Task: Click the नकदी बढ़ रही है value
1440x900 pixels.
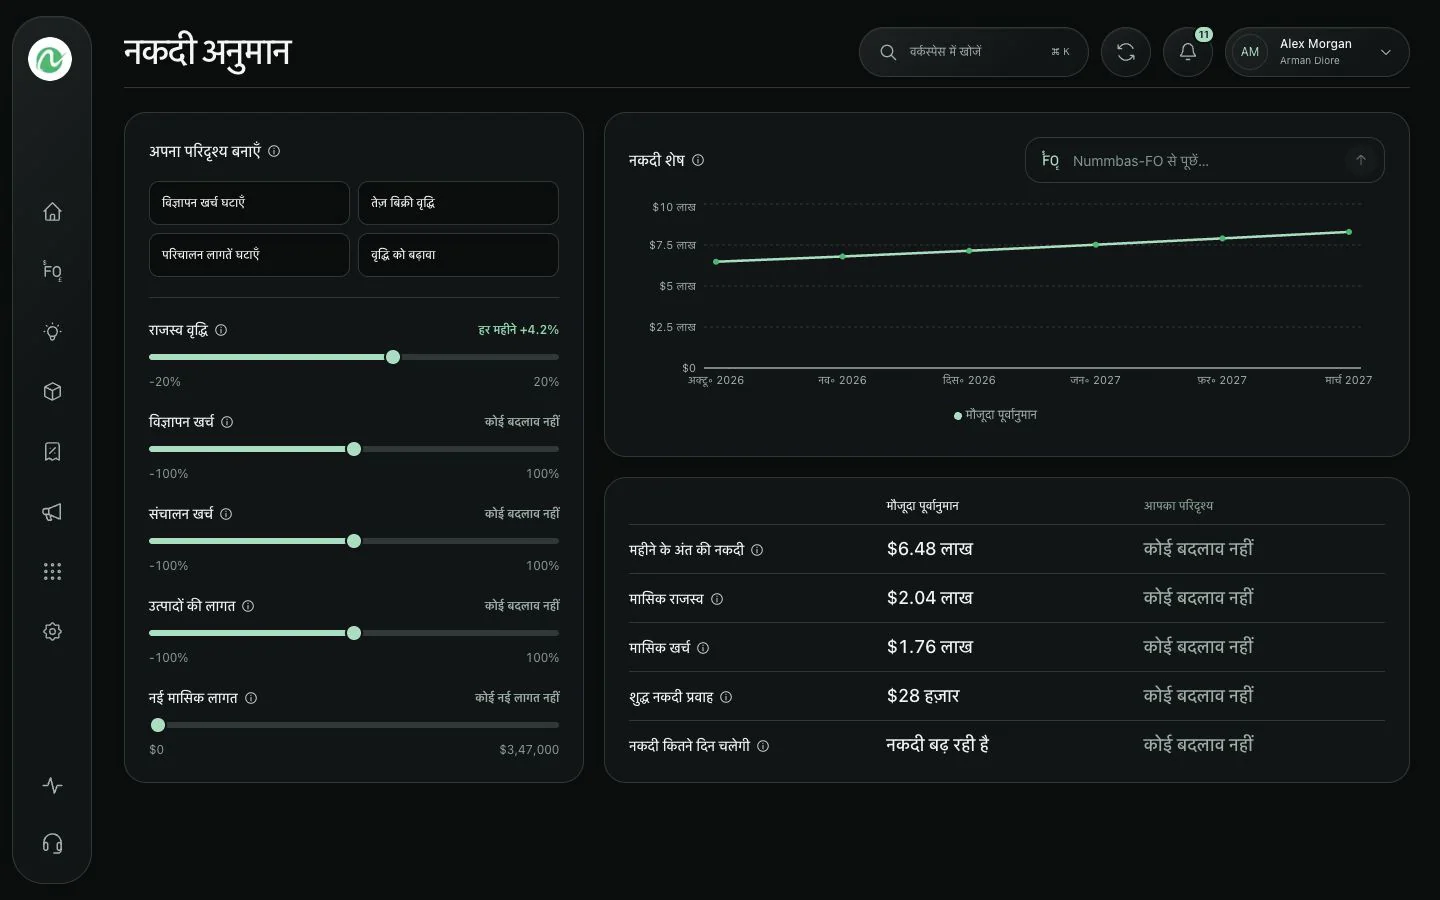Action: click(x=937, y=745)
